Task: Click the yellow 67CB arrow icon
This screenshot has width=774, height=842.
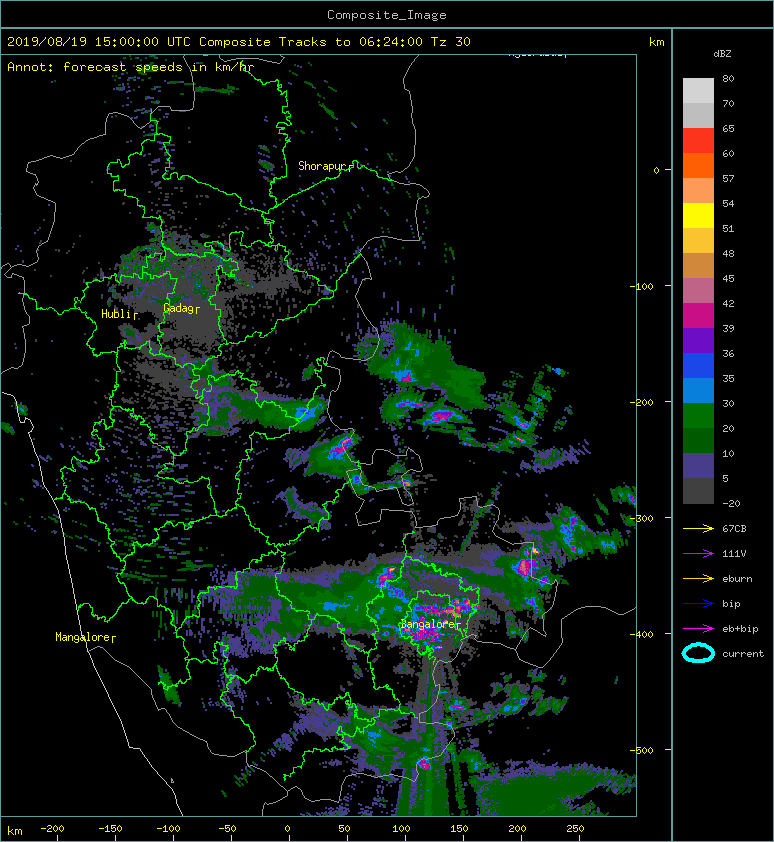Action: (698, 529)
